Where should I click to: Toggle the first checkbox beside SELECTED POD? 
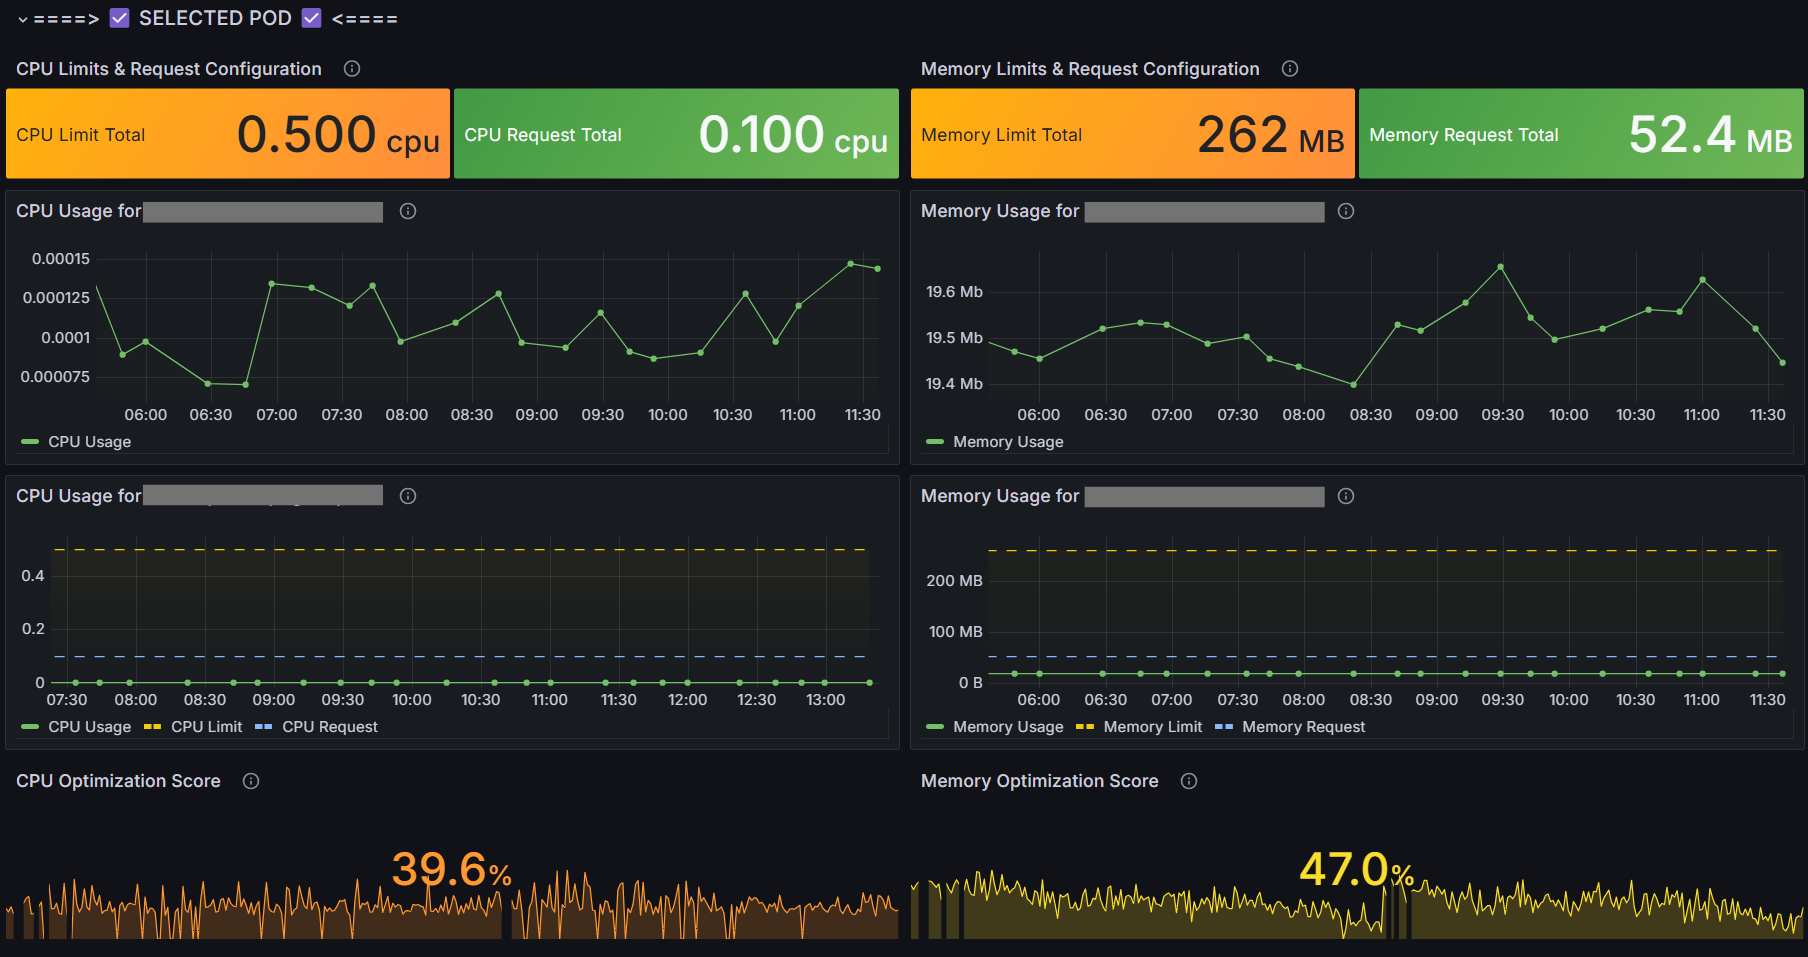coord(120,17)
